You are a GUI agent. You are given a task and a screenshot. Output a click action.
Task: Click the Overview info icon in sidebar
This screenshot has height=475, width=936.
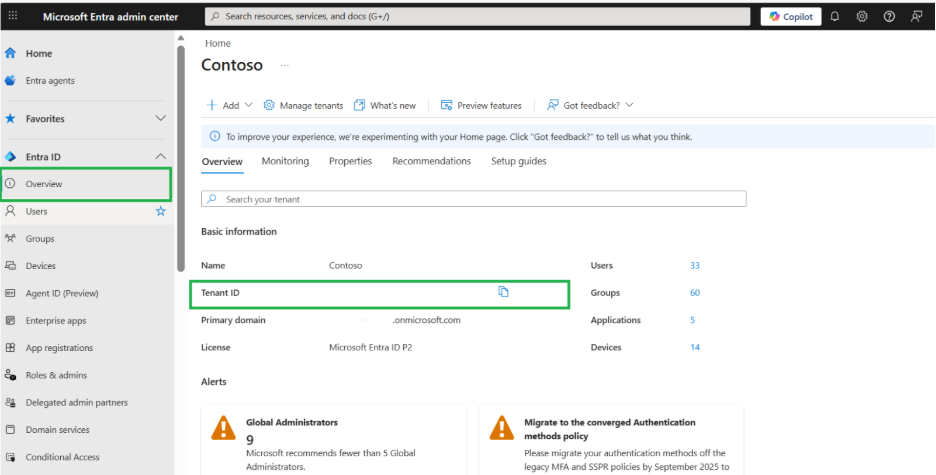click(x=10, y=184)
